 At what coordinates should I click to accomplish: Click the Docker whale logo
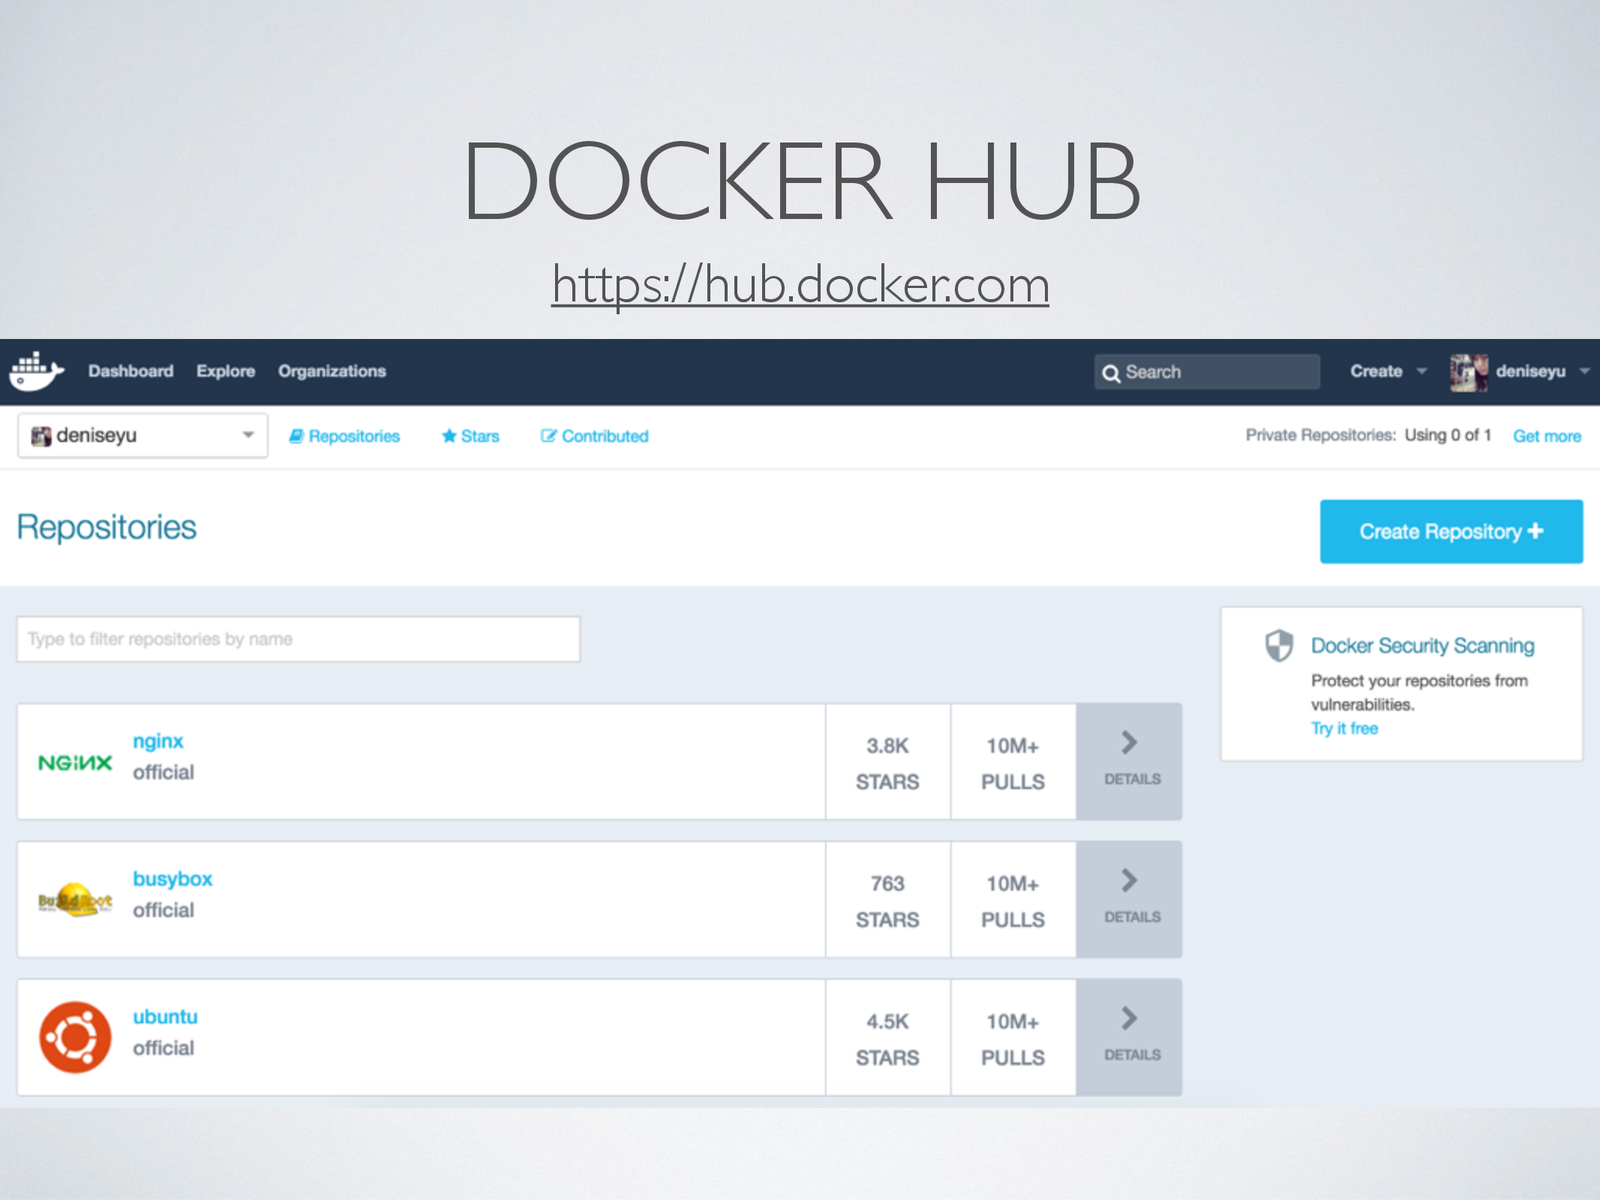pos(36,371)
